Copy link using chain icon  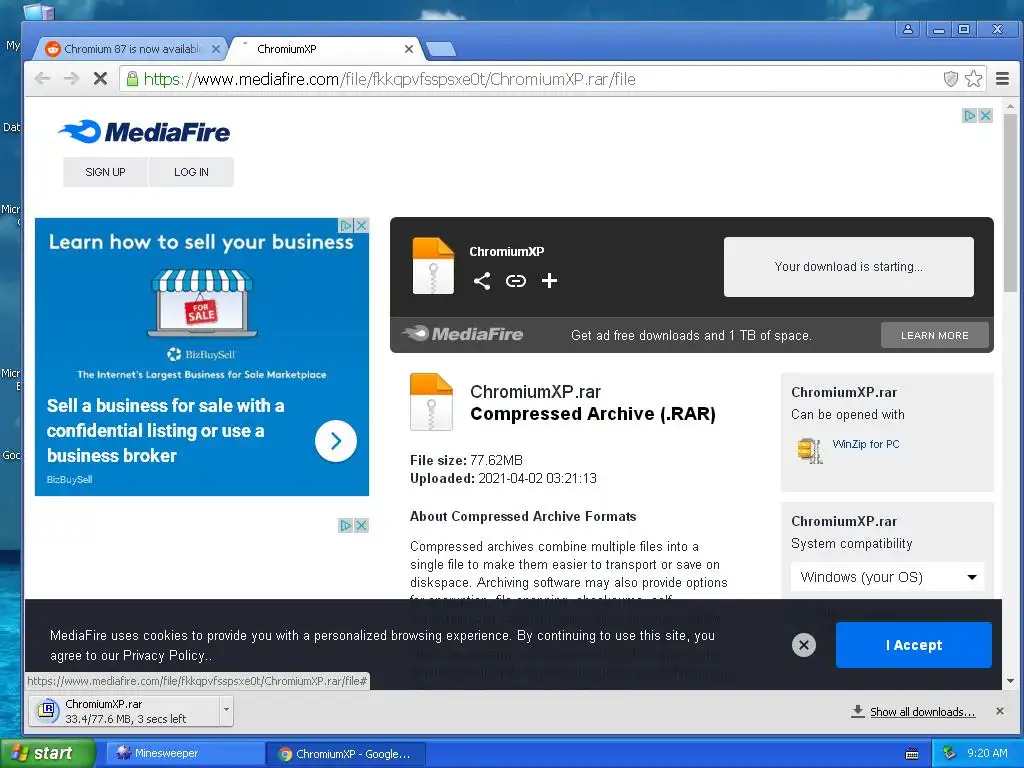pyautogui.click(x=516, y=281)
